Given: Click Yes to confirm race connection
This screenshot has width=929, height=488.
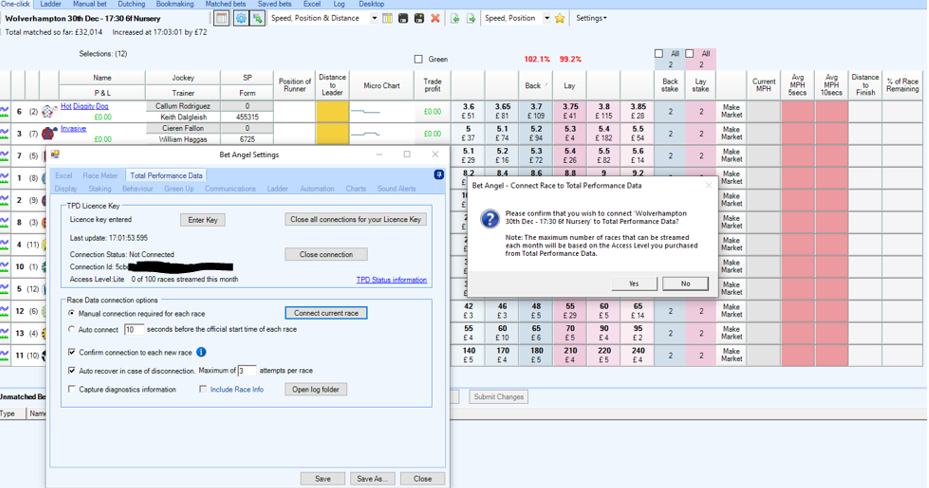Looking at the screenshot, I should (635, 283).
